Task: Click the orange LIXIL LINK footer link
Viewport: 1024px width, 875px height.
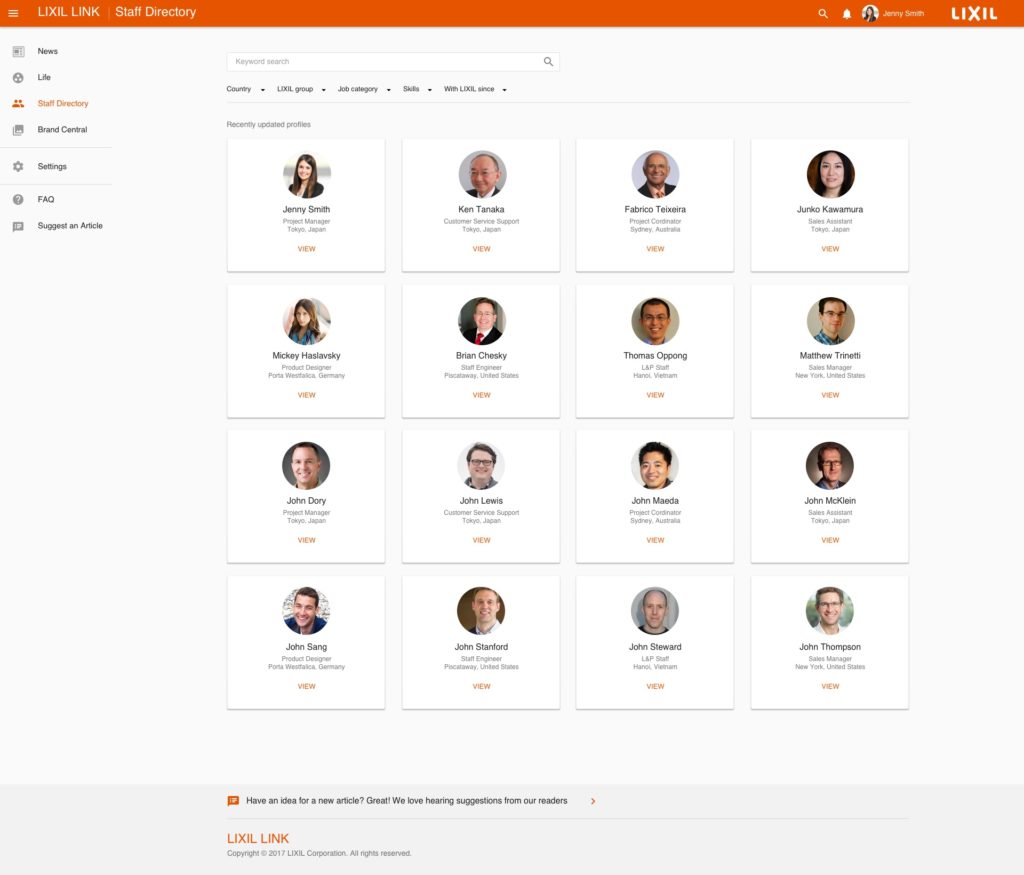Action: [x=258, y=838]
